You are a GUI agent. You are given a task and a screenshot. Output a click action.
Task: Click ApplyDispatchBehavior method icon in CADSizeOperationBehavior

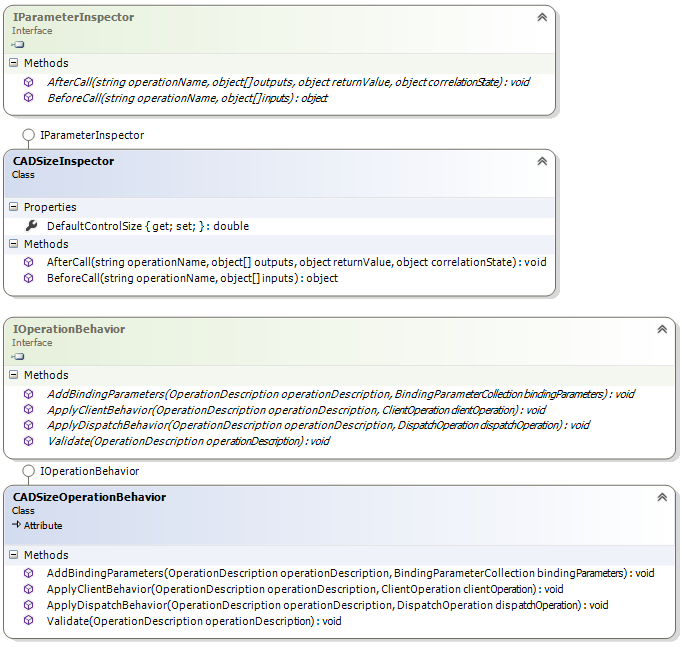point(29,605)
